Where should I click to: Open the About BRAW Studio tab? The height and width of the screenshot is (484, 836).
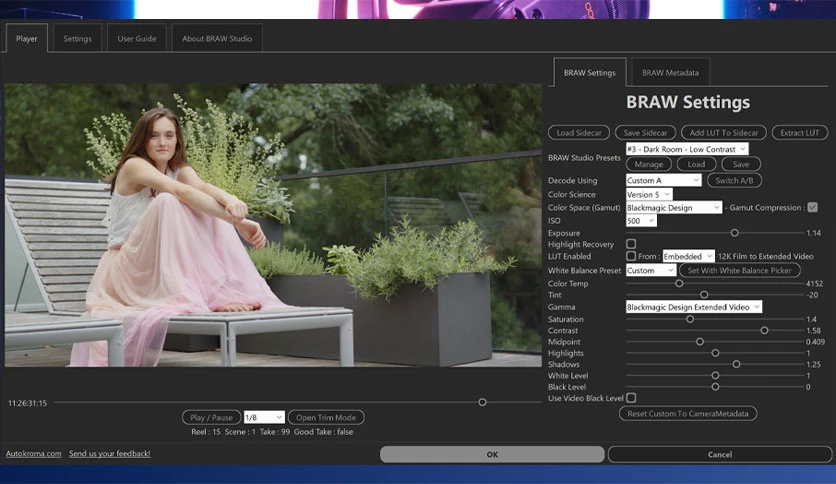click(217, 38)
